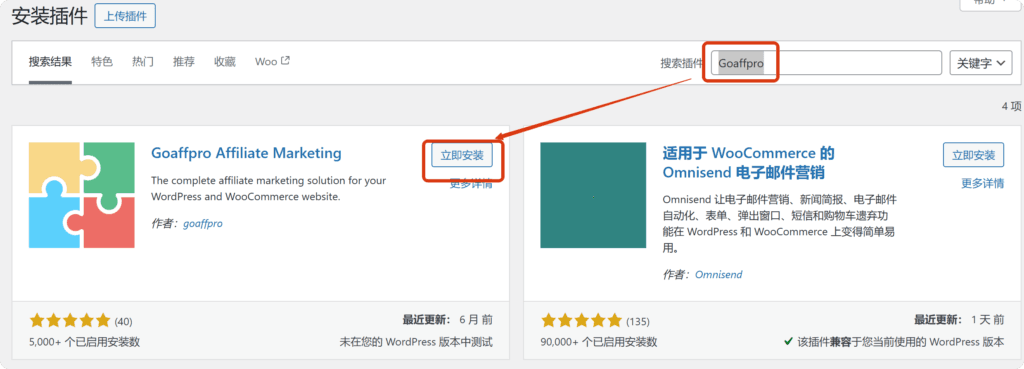Open the Woo external link icon tab
Image resolution: width=1024 pixels, height=369 pixels.
click(285, 61)
